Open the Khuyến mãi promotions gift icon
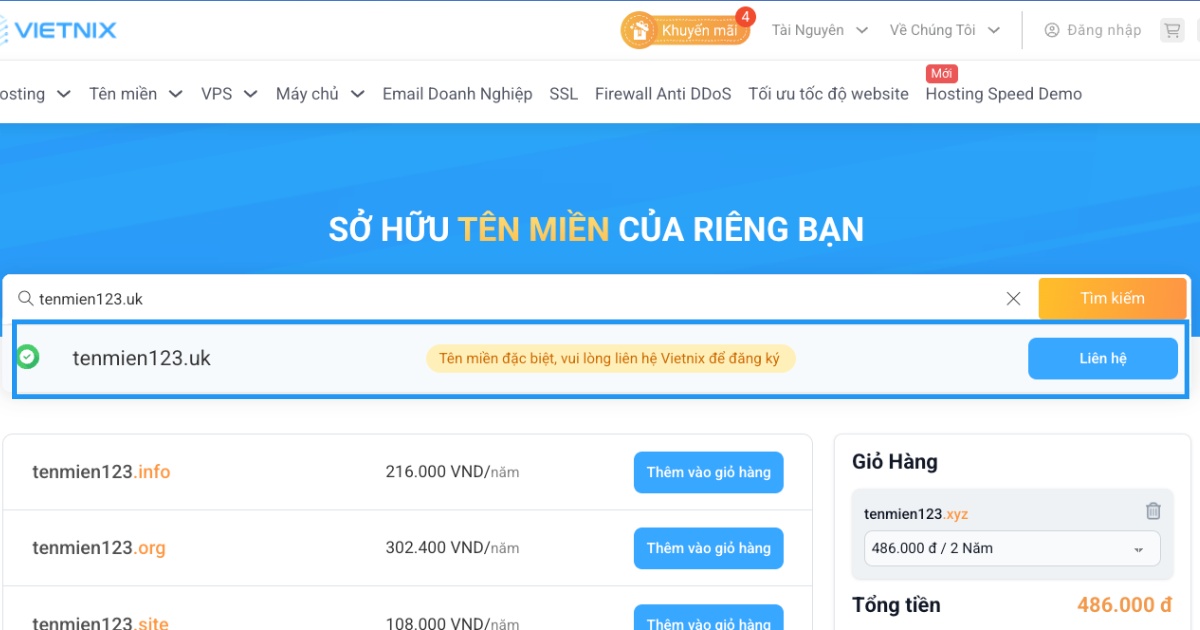Screen dimensions: 1200x630 (639, 30)
